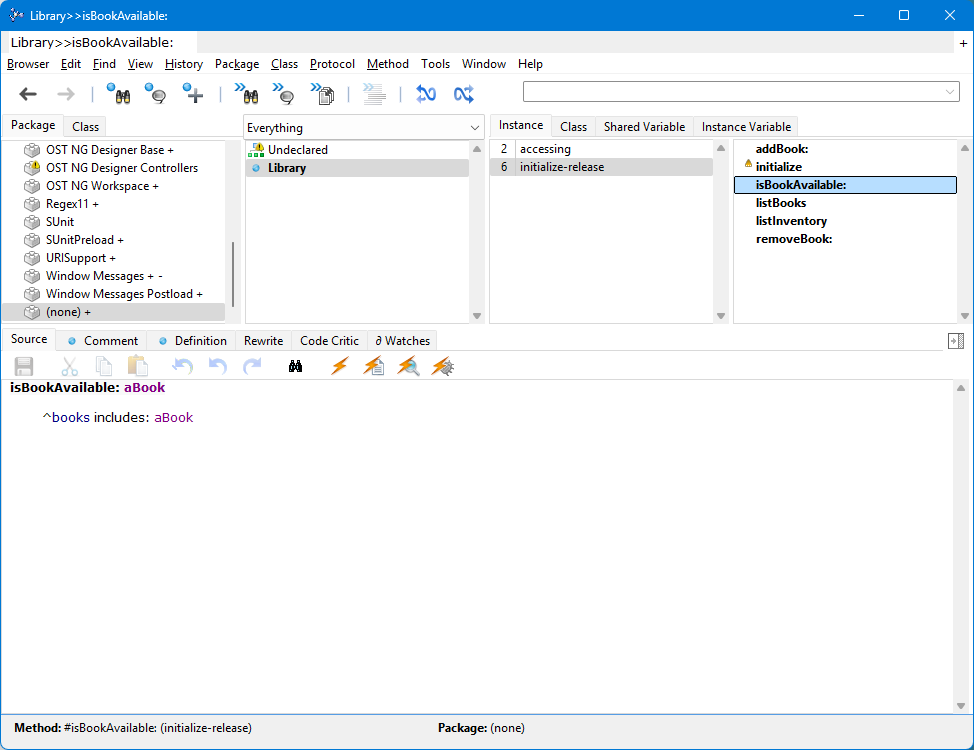Click the plain lightning bolt icon
The width and height of the screenshot is (974, 750).
point(339,367)
